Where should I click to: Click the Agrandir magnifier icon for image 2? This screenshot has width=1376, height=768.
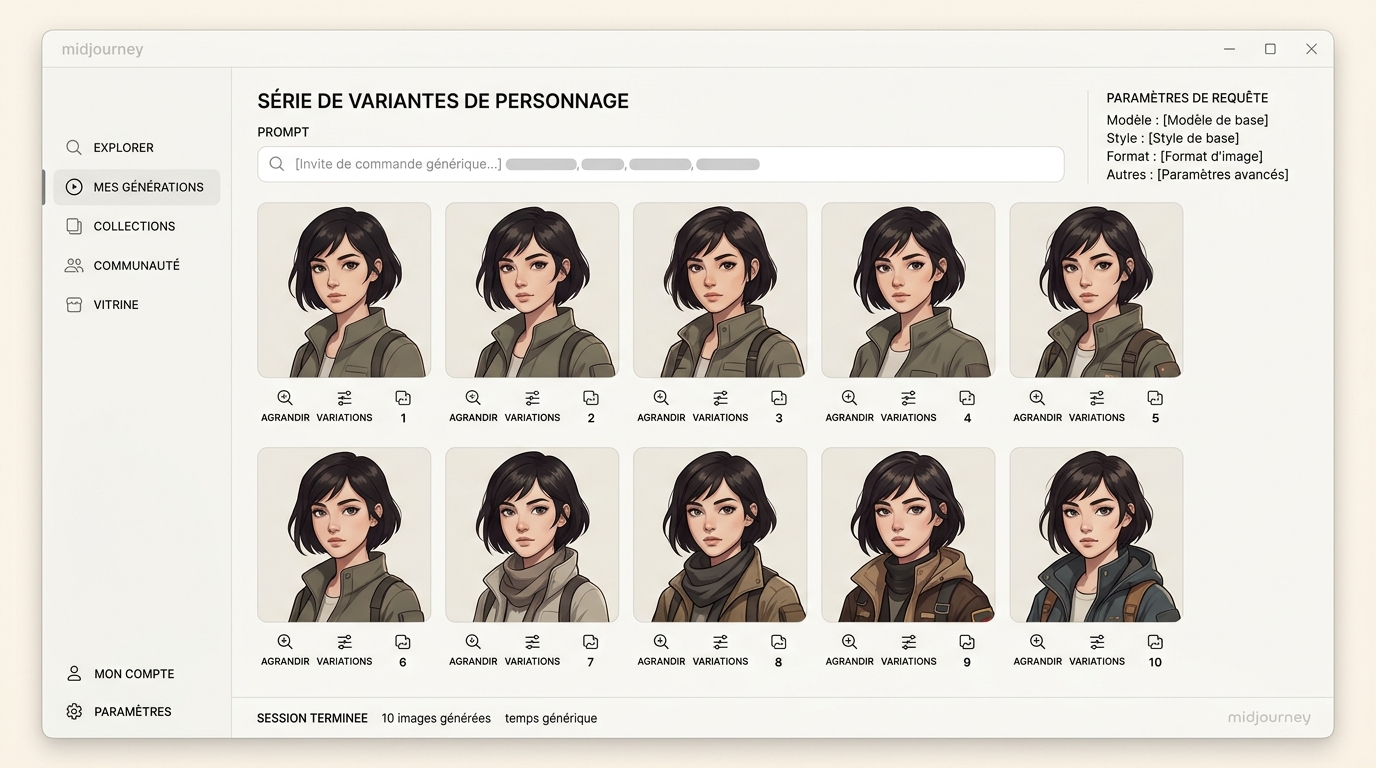[x=473, y=398]
